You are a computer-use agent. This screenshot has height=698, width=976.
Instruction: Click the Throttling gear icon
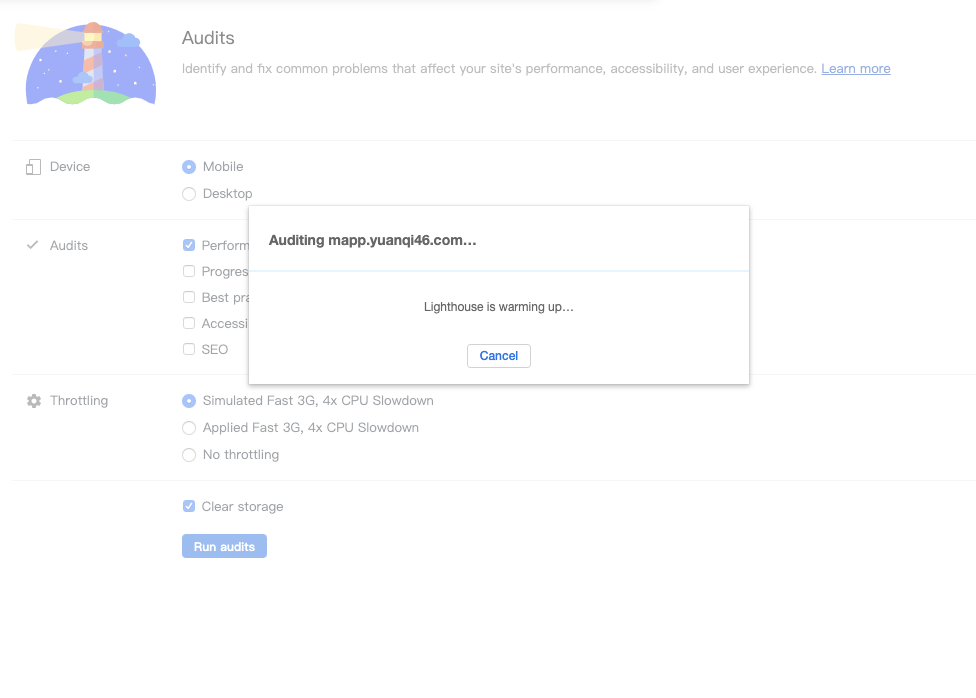click(x=34, y=401)
